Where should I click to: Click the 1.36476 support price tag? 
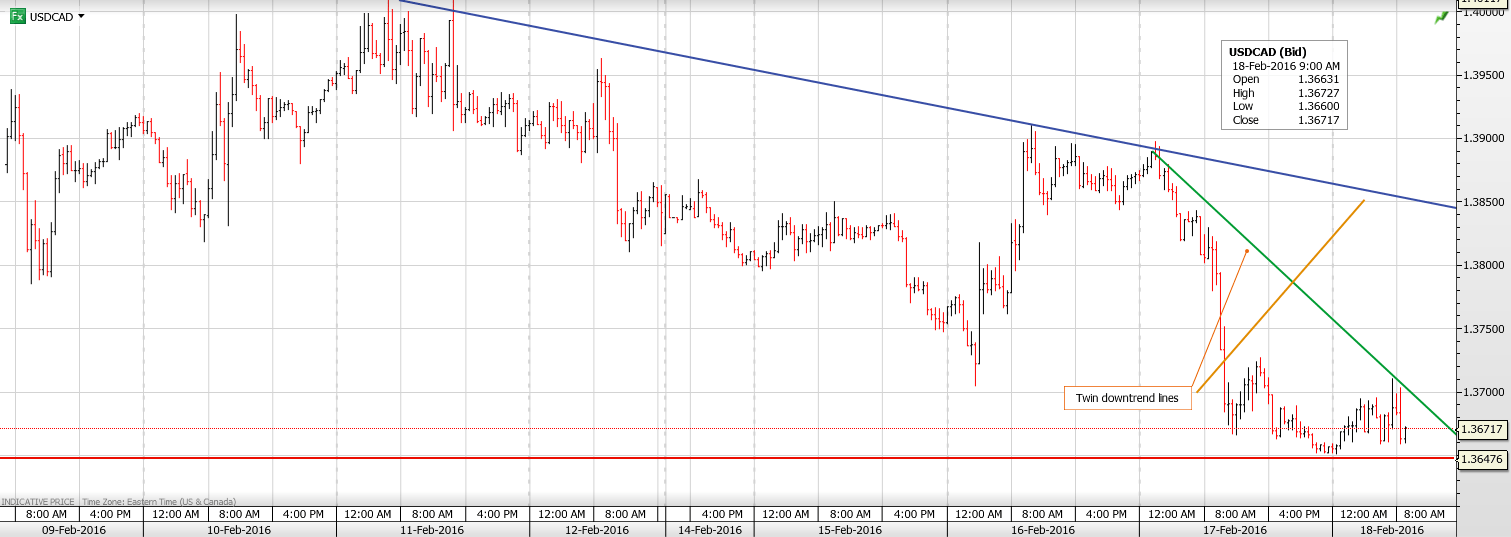pos(1484,459)
